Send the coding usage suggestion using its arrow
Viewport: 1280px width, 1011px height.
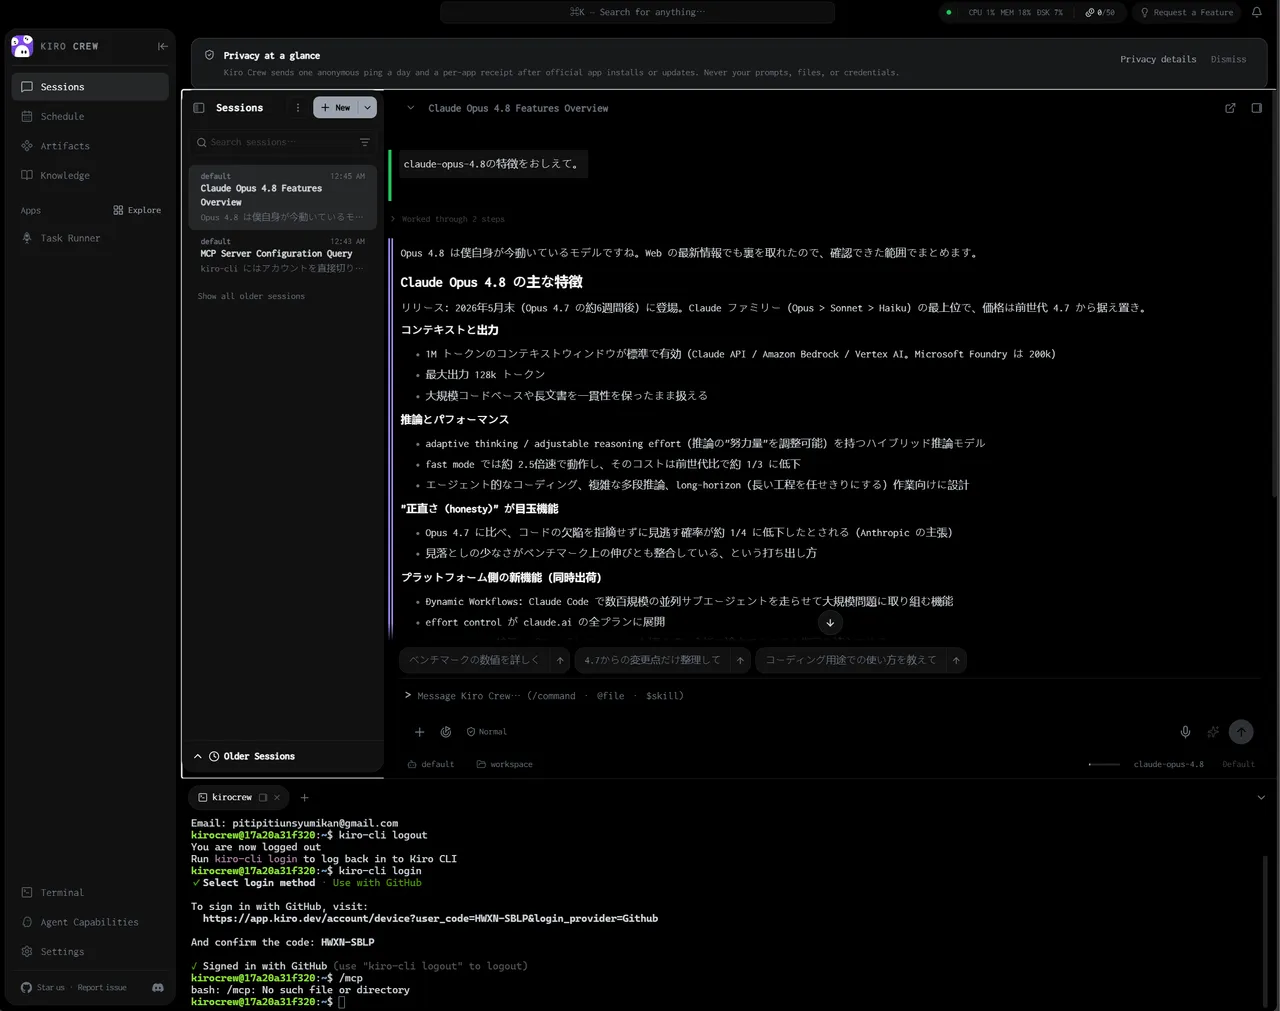tap(956, 660)
